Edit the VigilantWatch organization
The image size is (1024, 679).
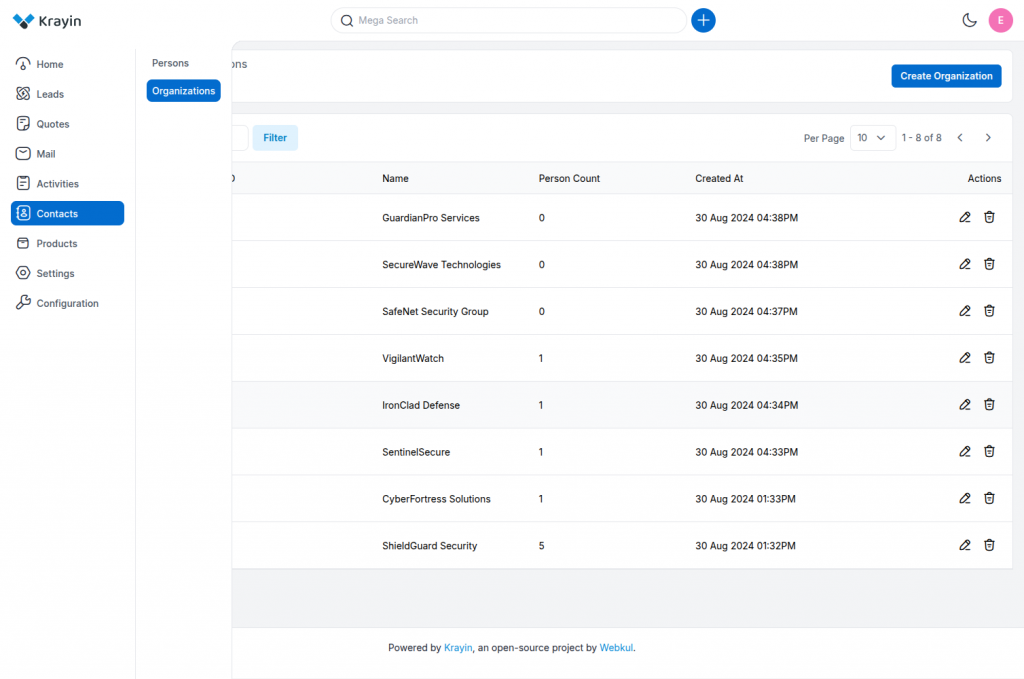point(965,358)
